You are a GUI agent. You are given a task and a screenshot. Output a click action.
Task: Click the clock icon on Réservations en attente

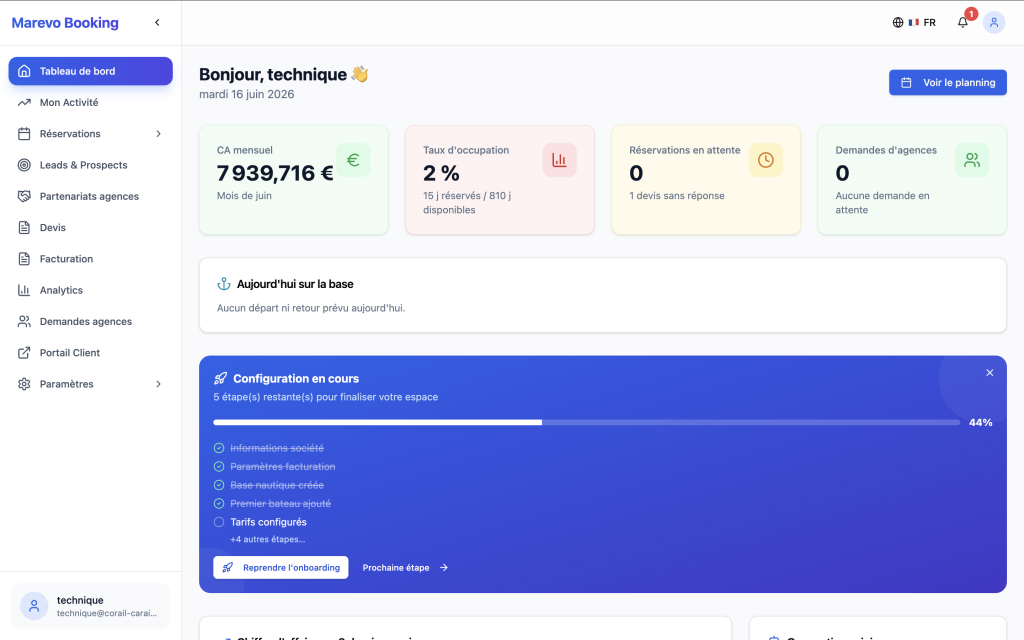[766, 160]
